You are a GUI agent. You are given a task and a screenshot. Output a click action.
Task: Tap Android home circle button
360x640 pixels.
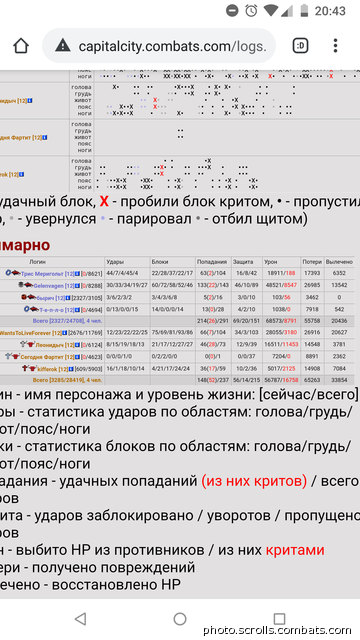[180, 619]
